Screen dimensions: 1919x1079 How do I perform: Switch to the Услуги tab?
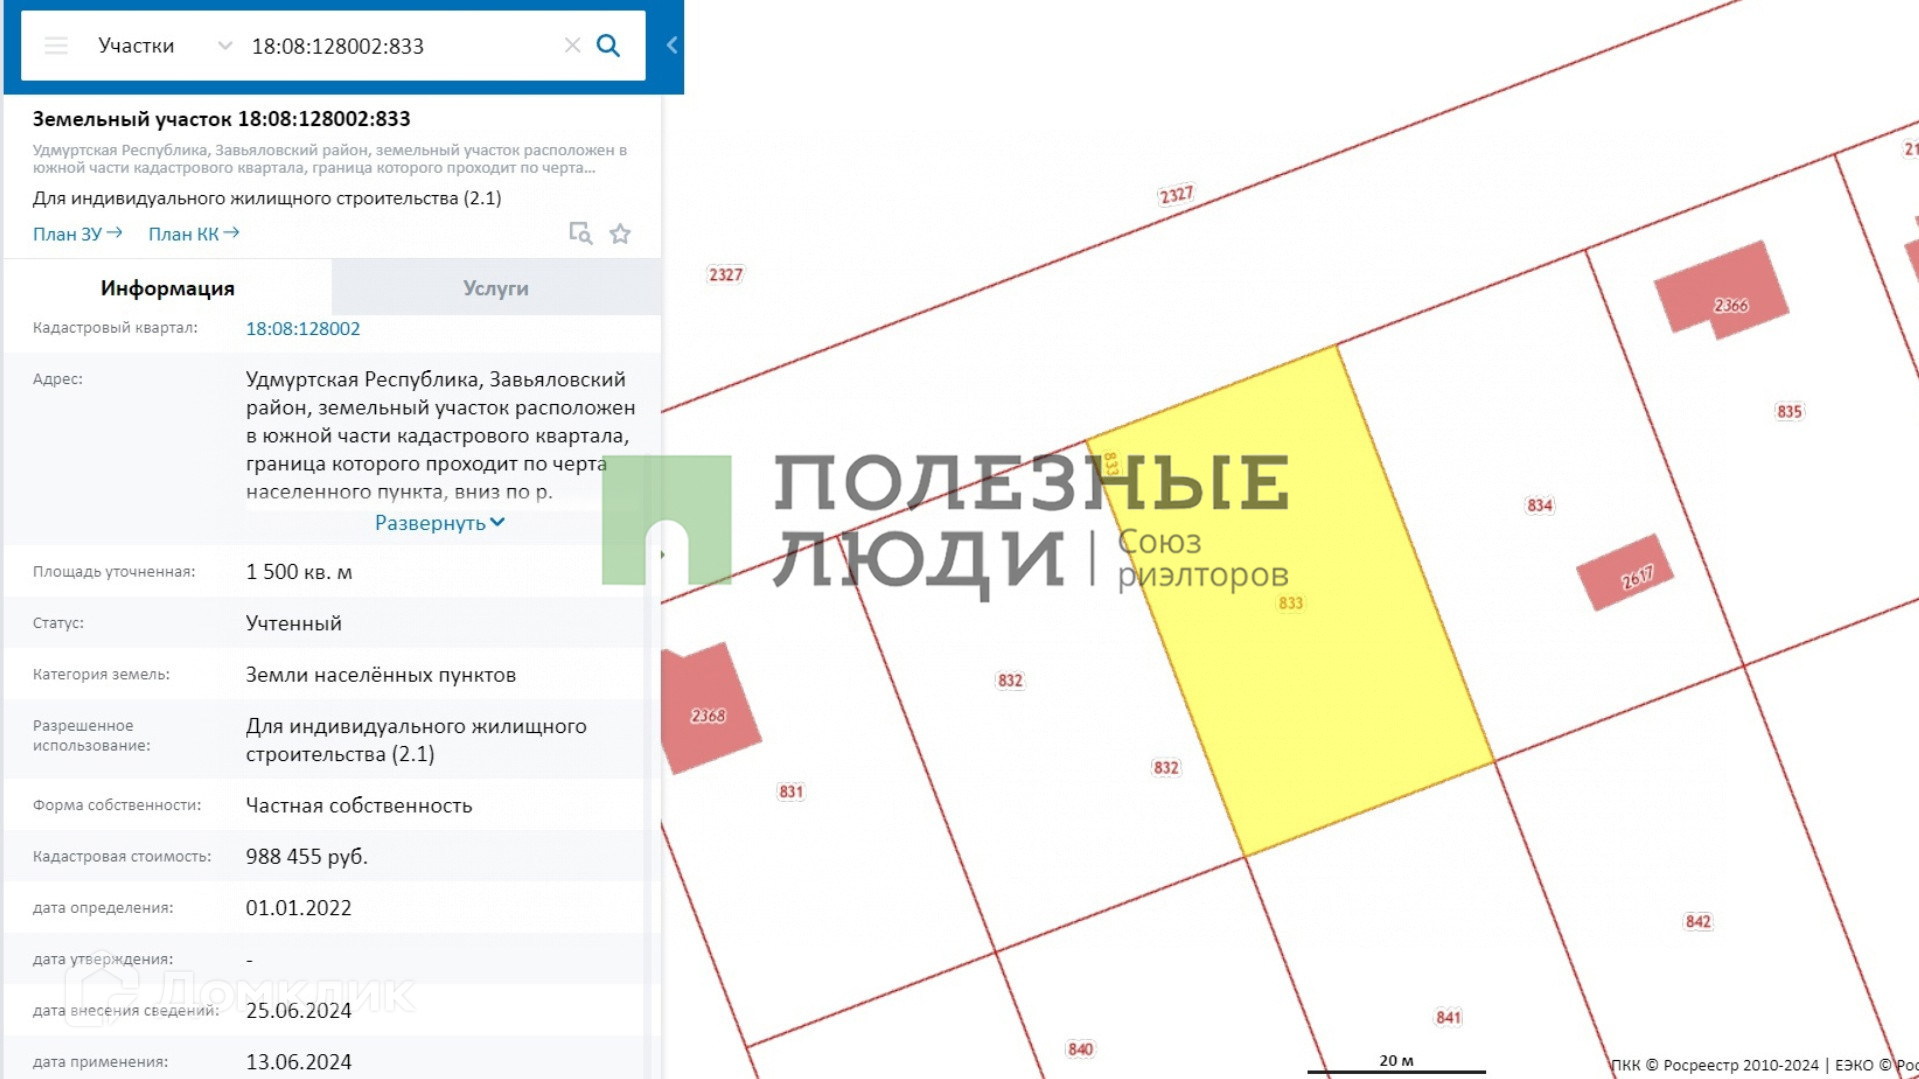[496, 288]
